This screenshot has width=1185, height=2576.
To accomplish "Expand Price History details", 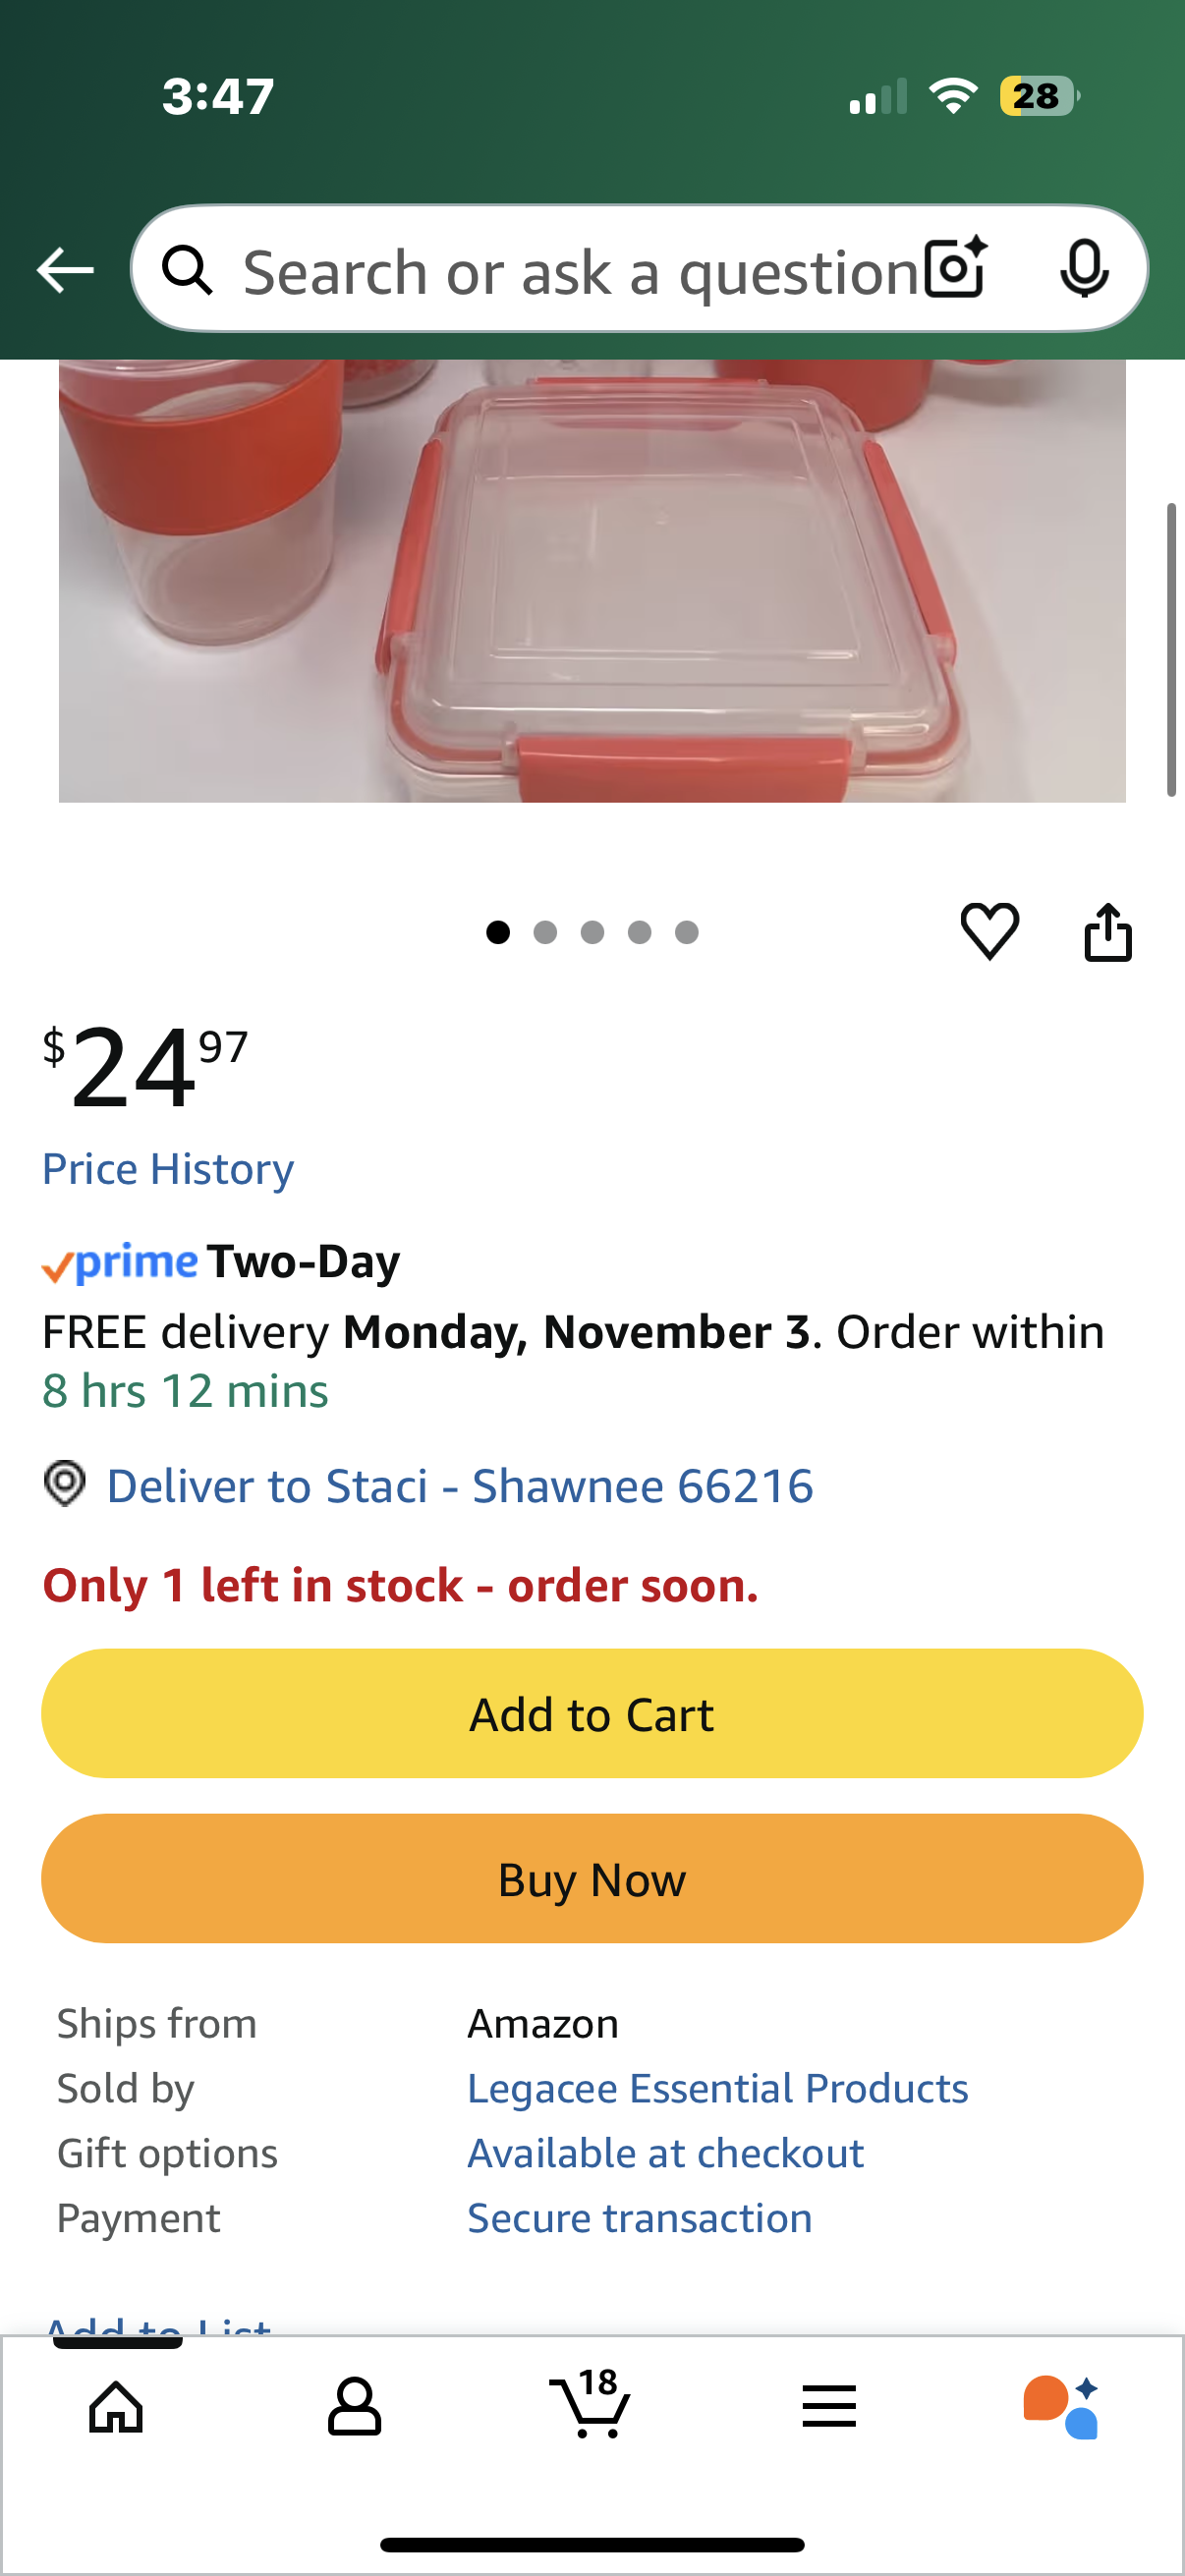I will [167, 1168].
